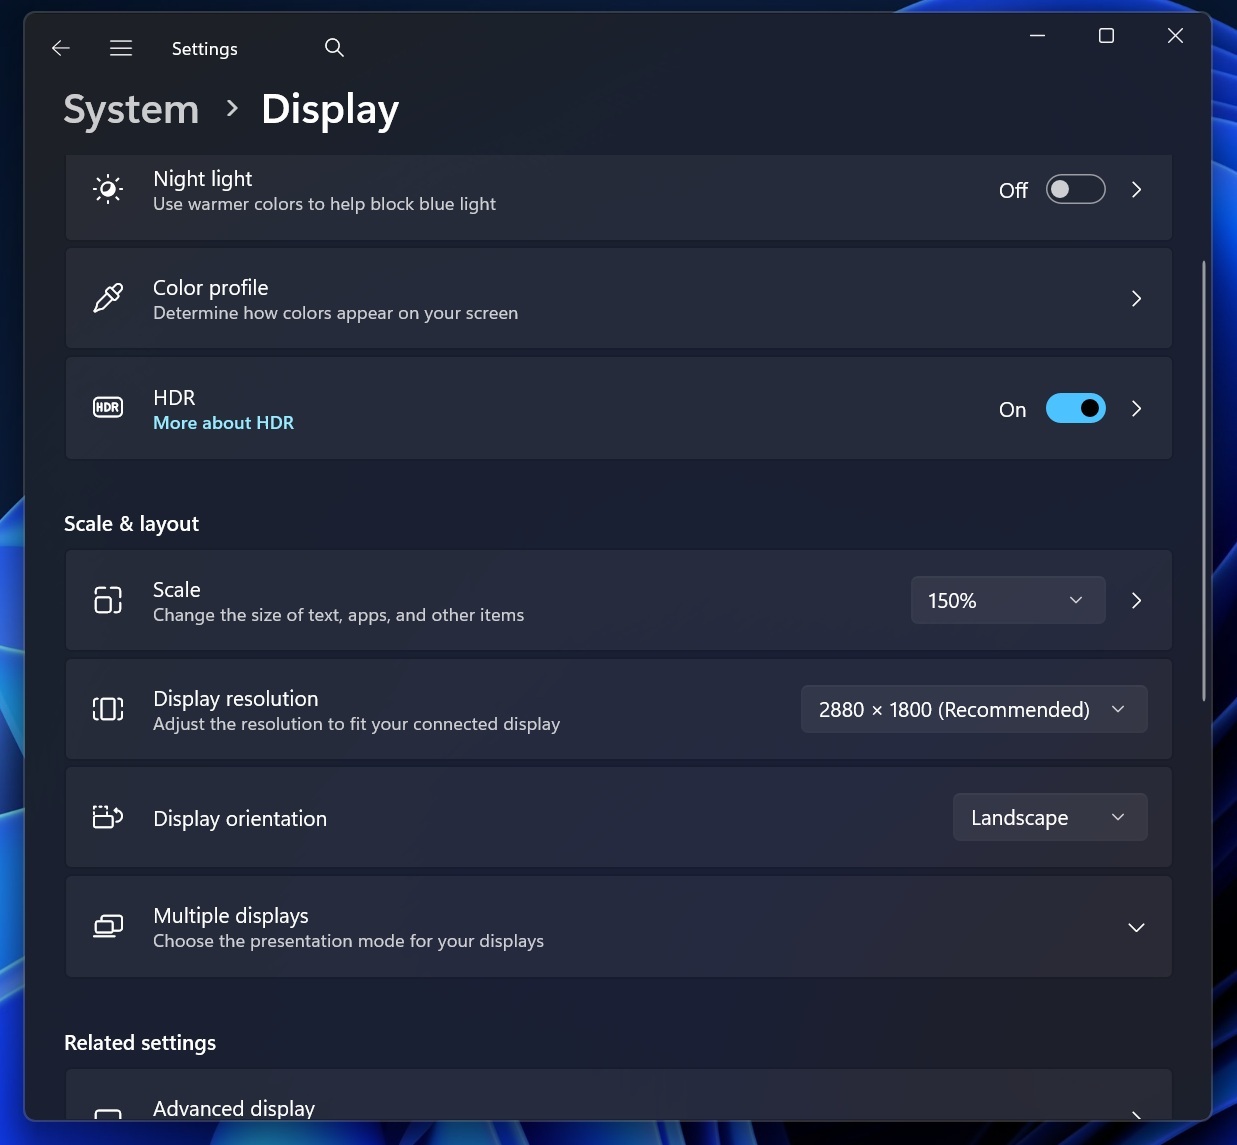Open the Scale percentage dropdown
Viewport: 1237px width, 1145px height.
tap(1007, 600)
